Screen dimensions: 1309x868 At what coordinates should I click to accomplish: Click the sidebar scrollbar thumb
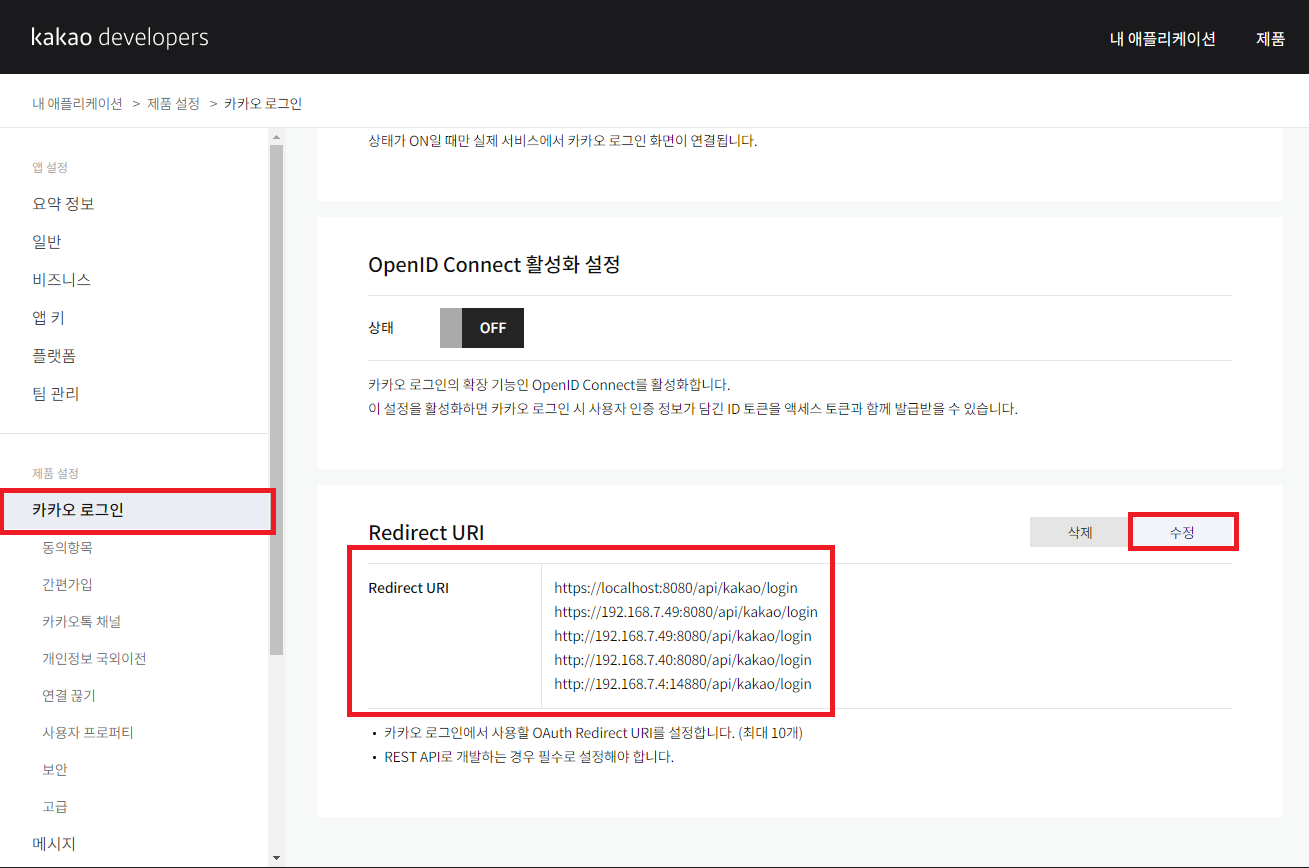(276, 399)
